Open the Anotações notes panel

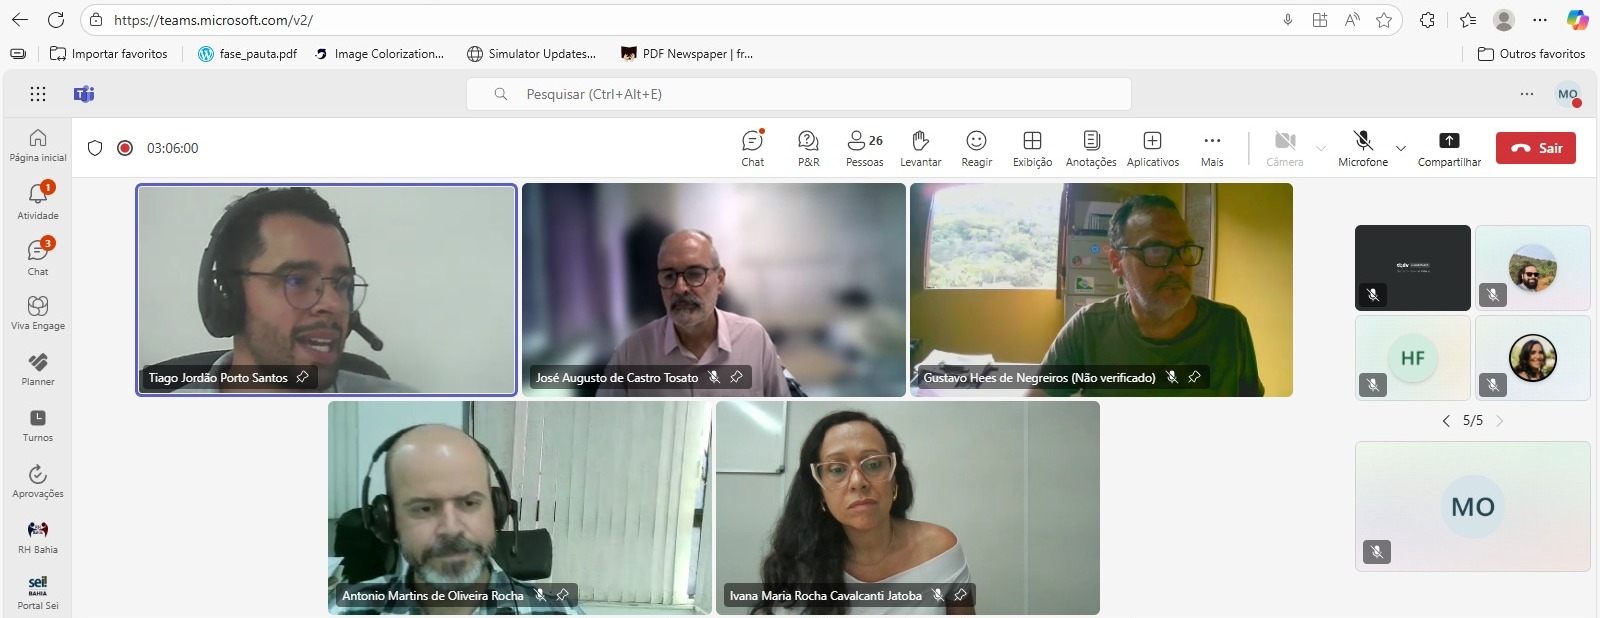(1091, 147)
